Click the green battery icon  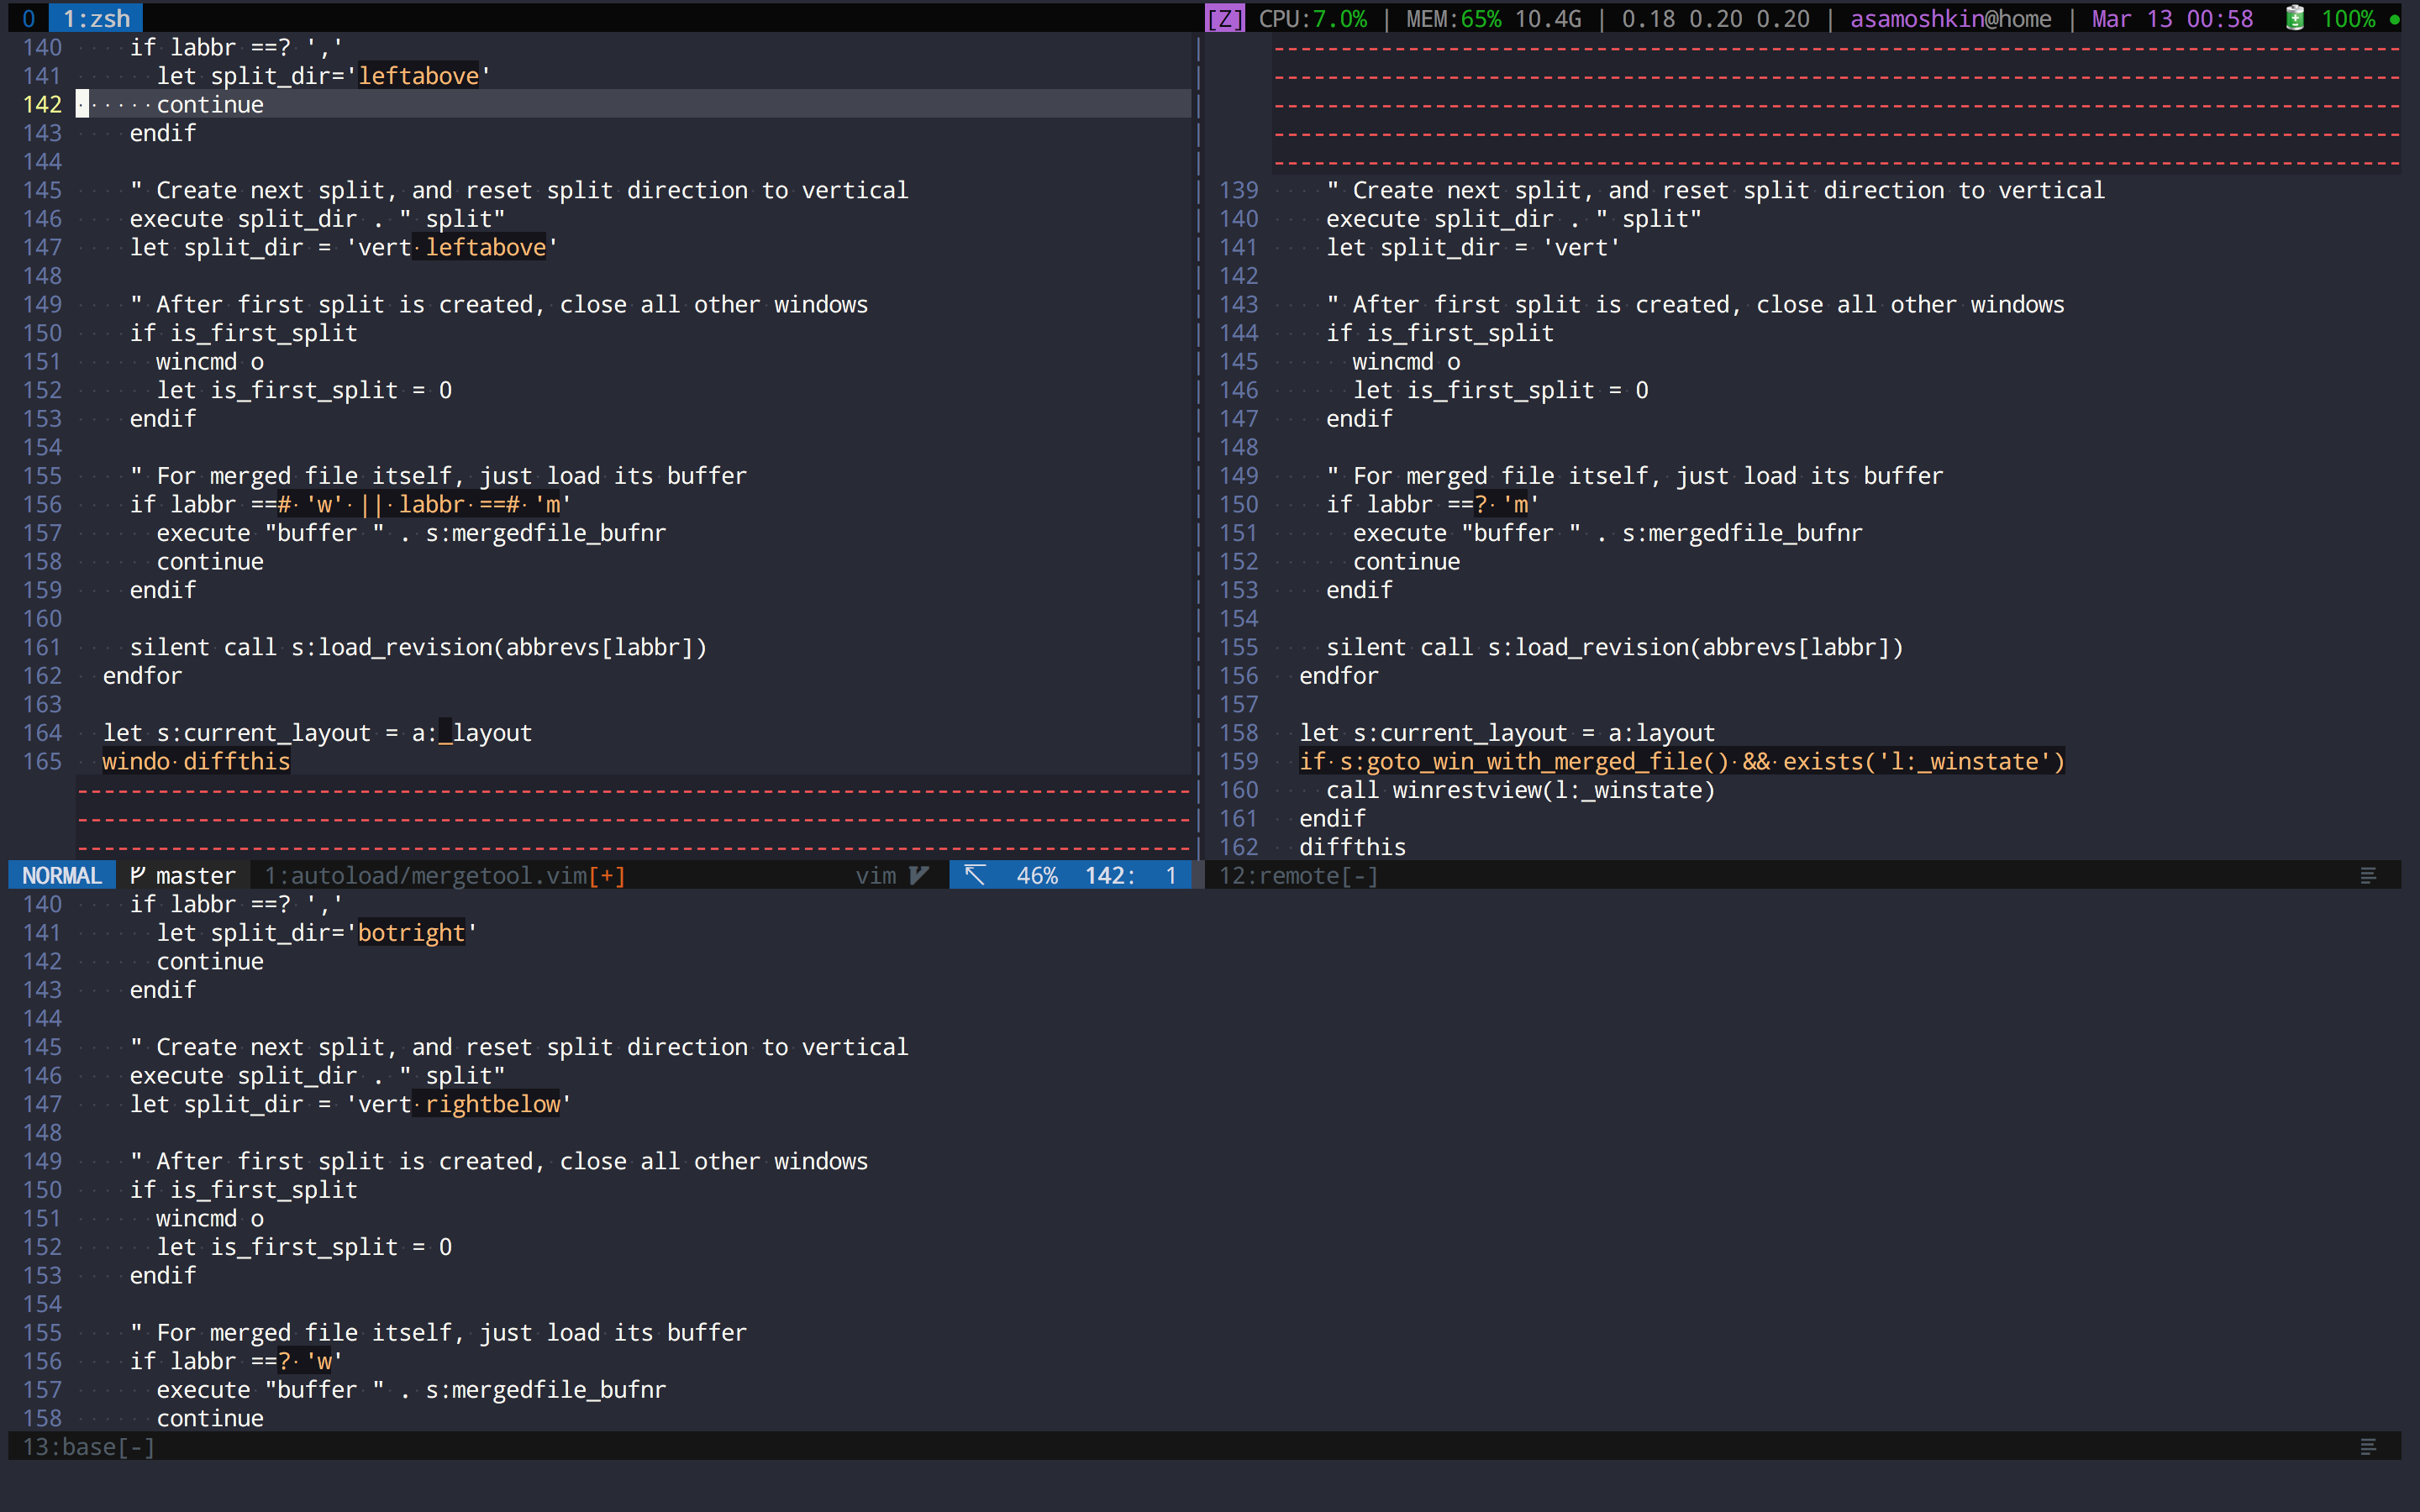tap(2295, 18)
